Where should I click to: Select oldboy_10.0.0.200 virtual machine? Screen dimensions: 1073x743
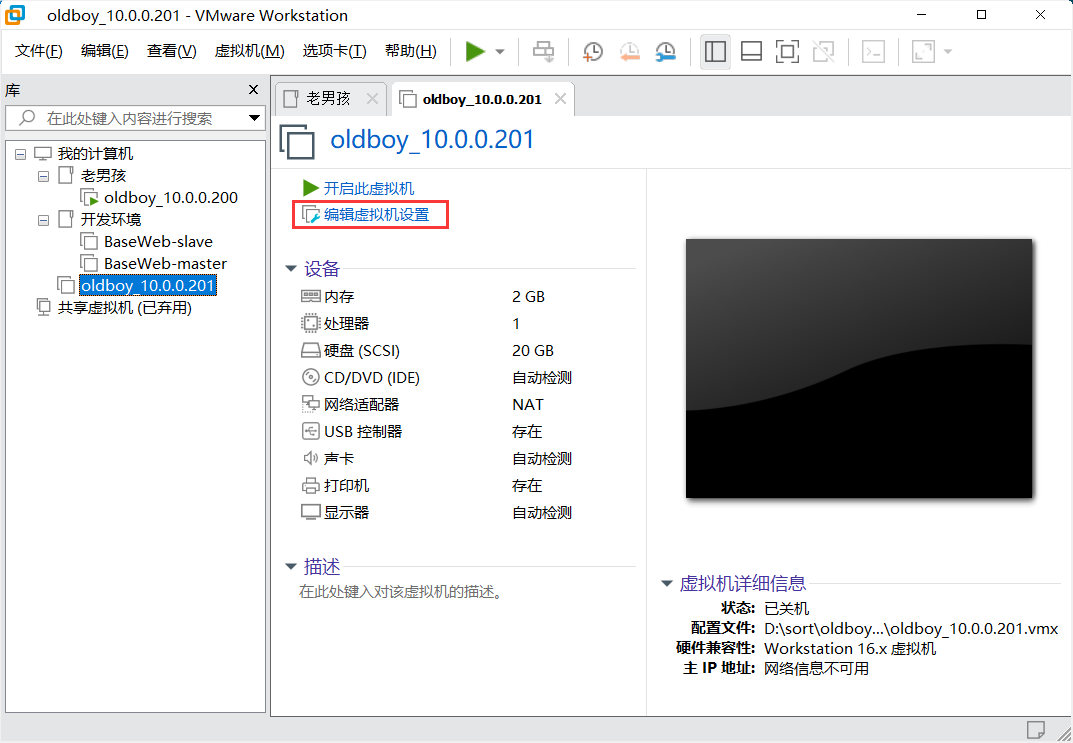(170, 198)
